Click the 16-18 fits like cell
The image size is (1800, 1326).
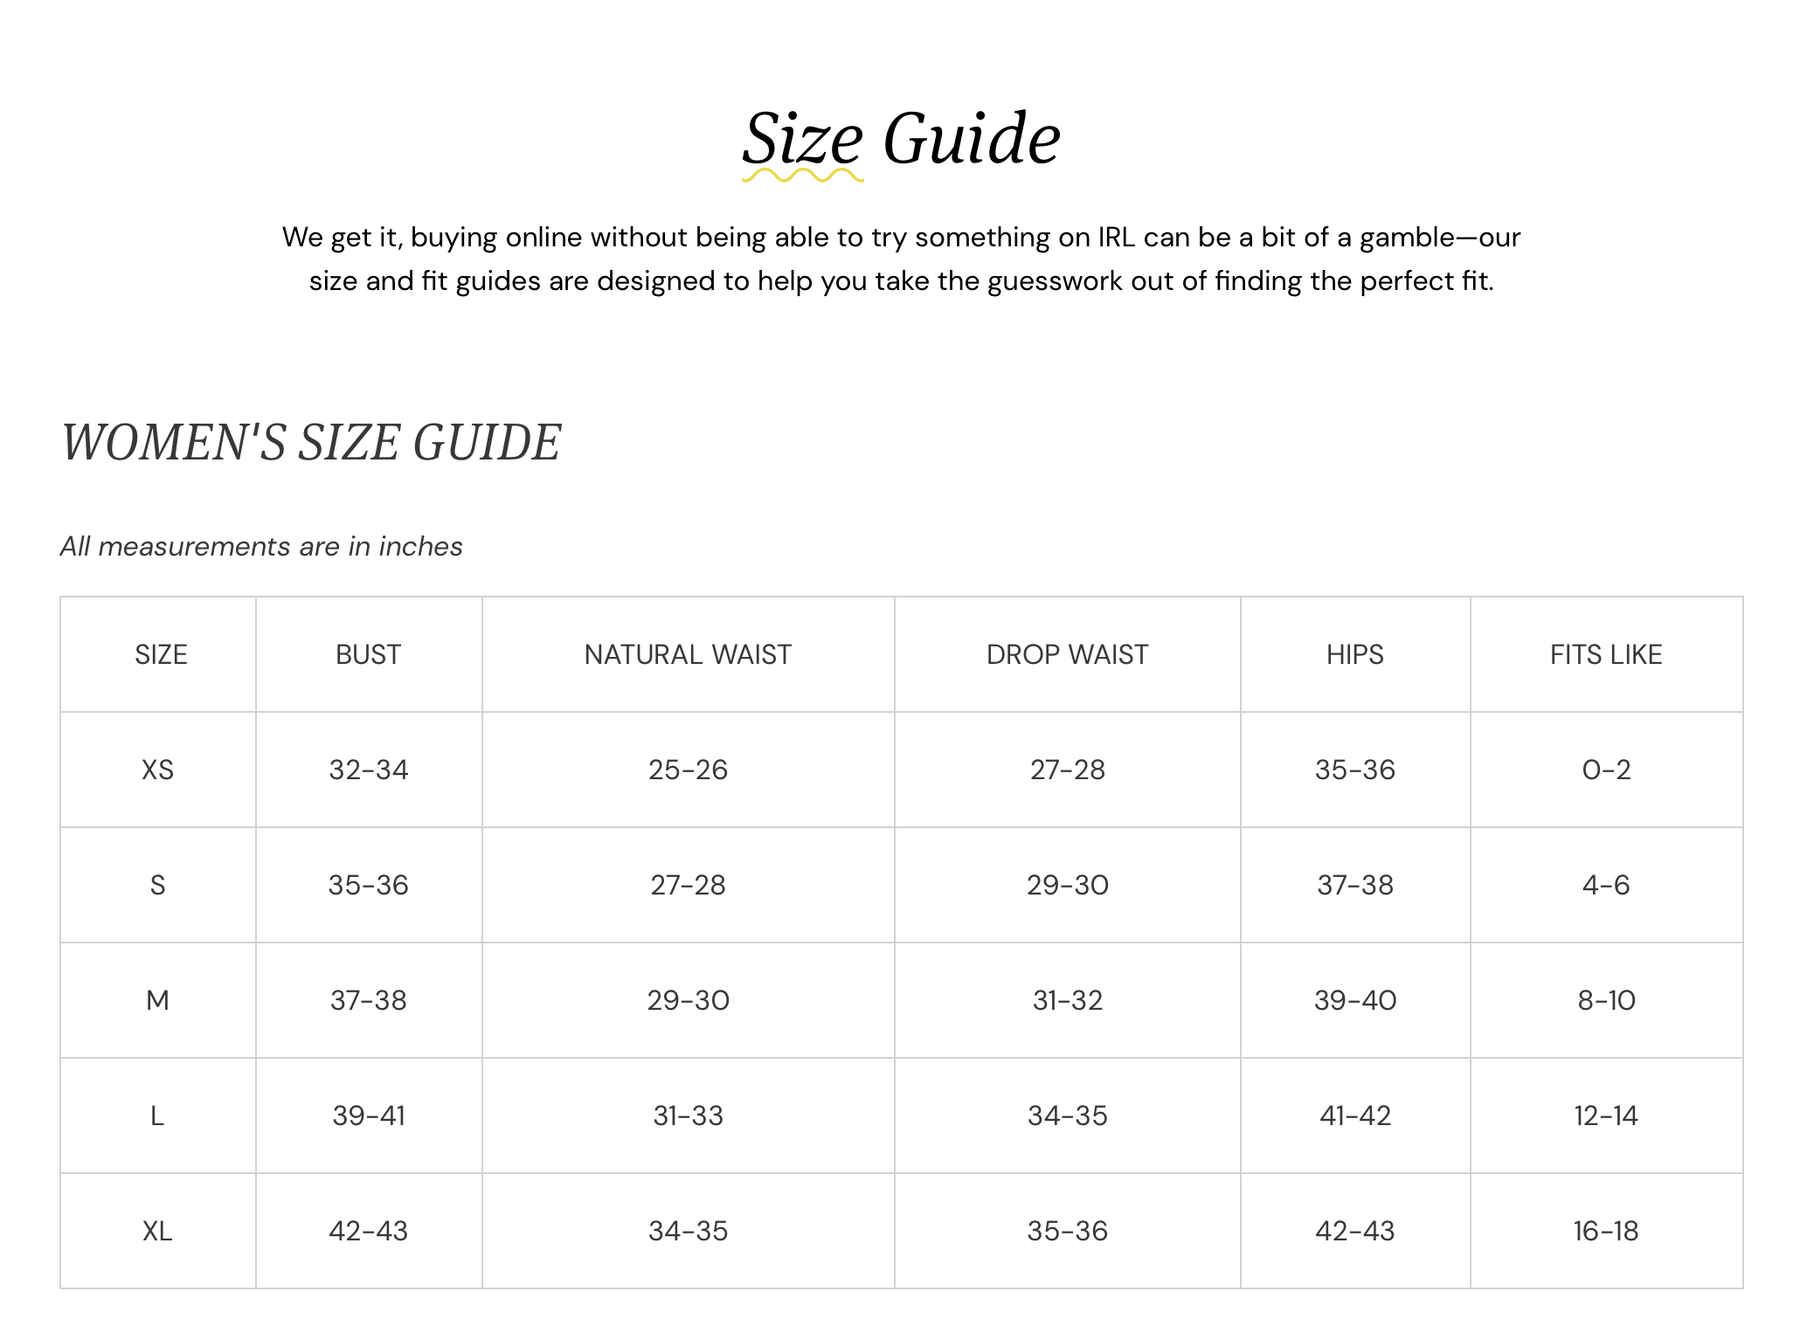[x=1605, y=1231]
